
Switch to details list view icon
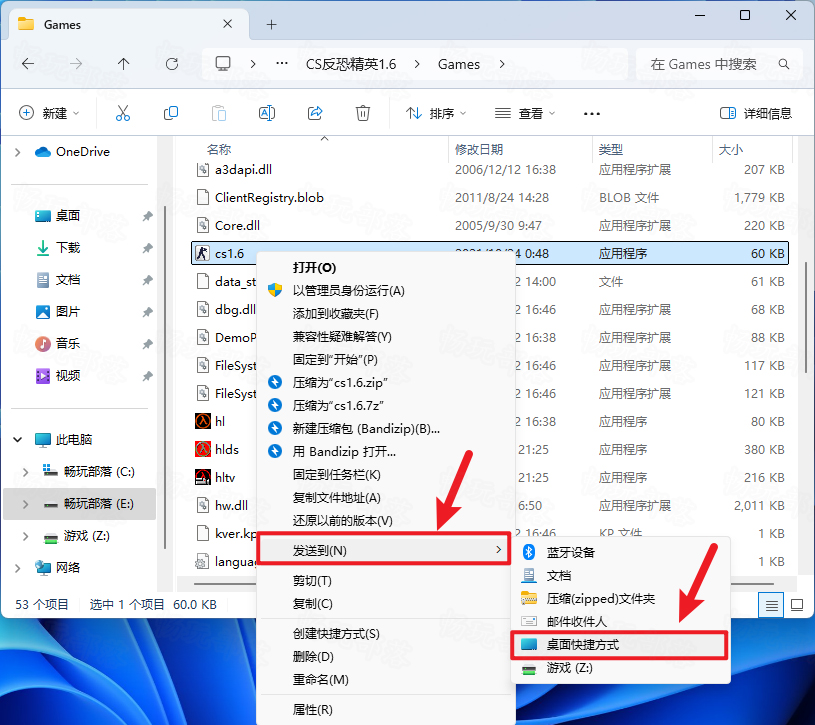[771, 605]
